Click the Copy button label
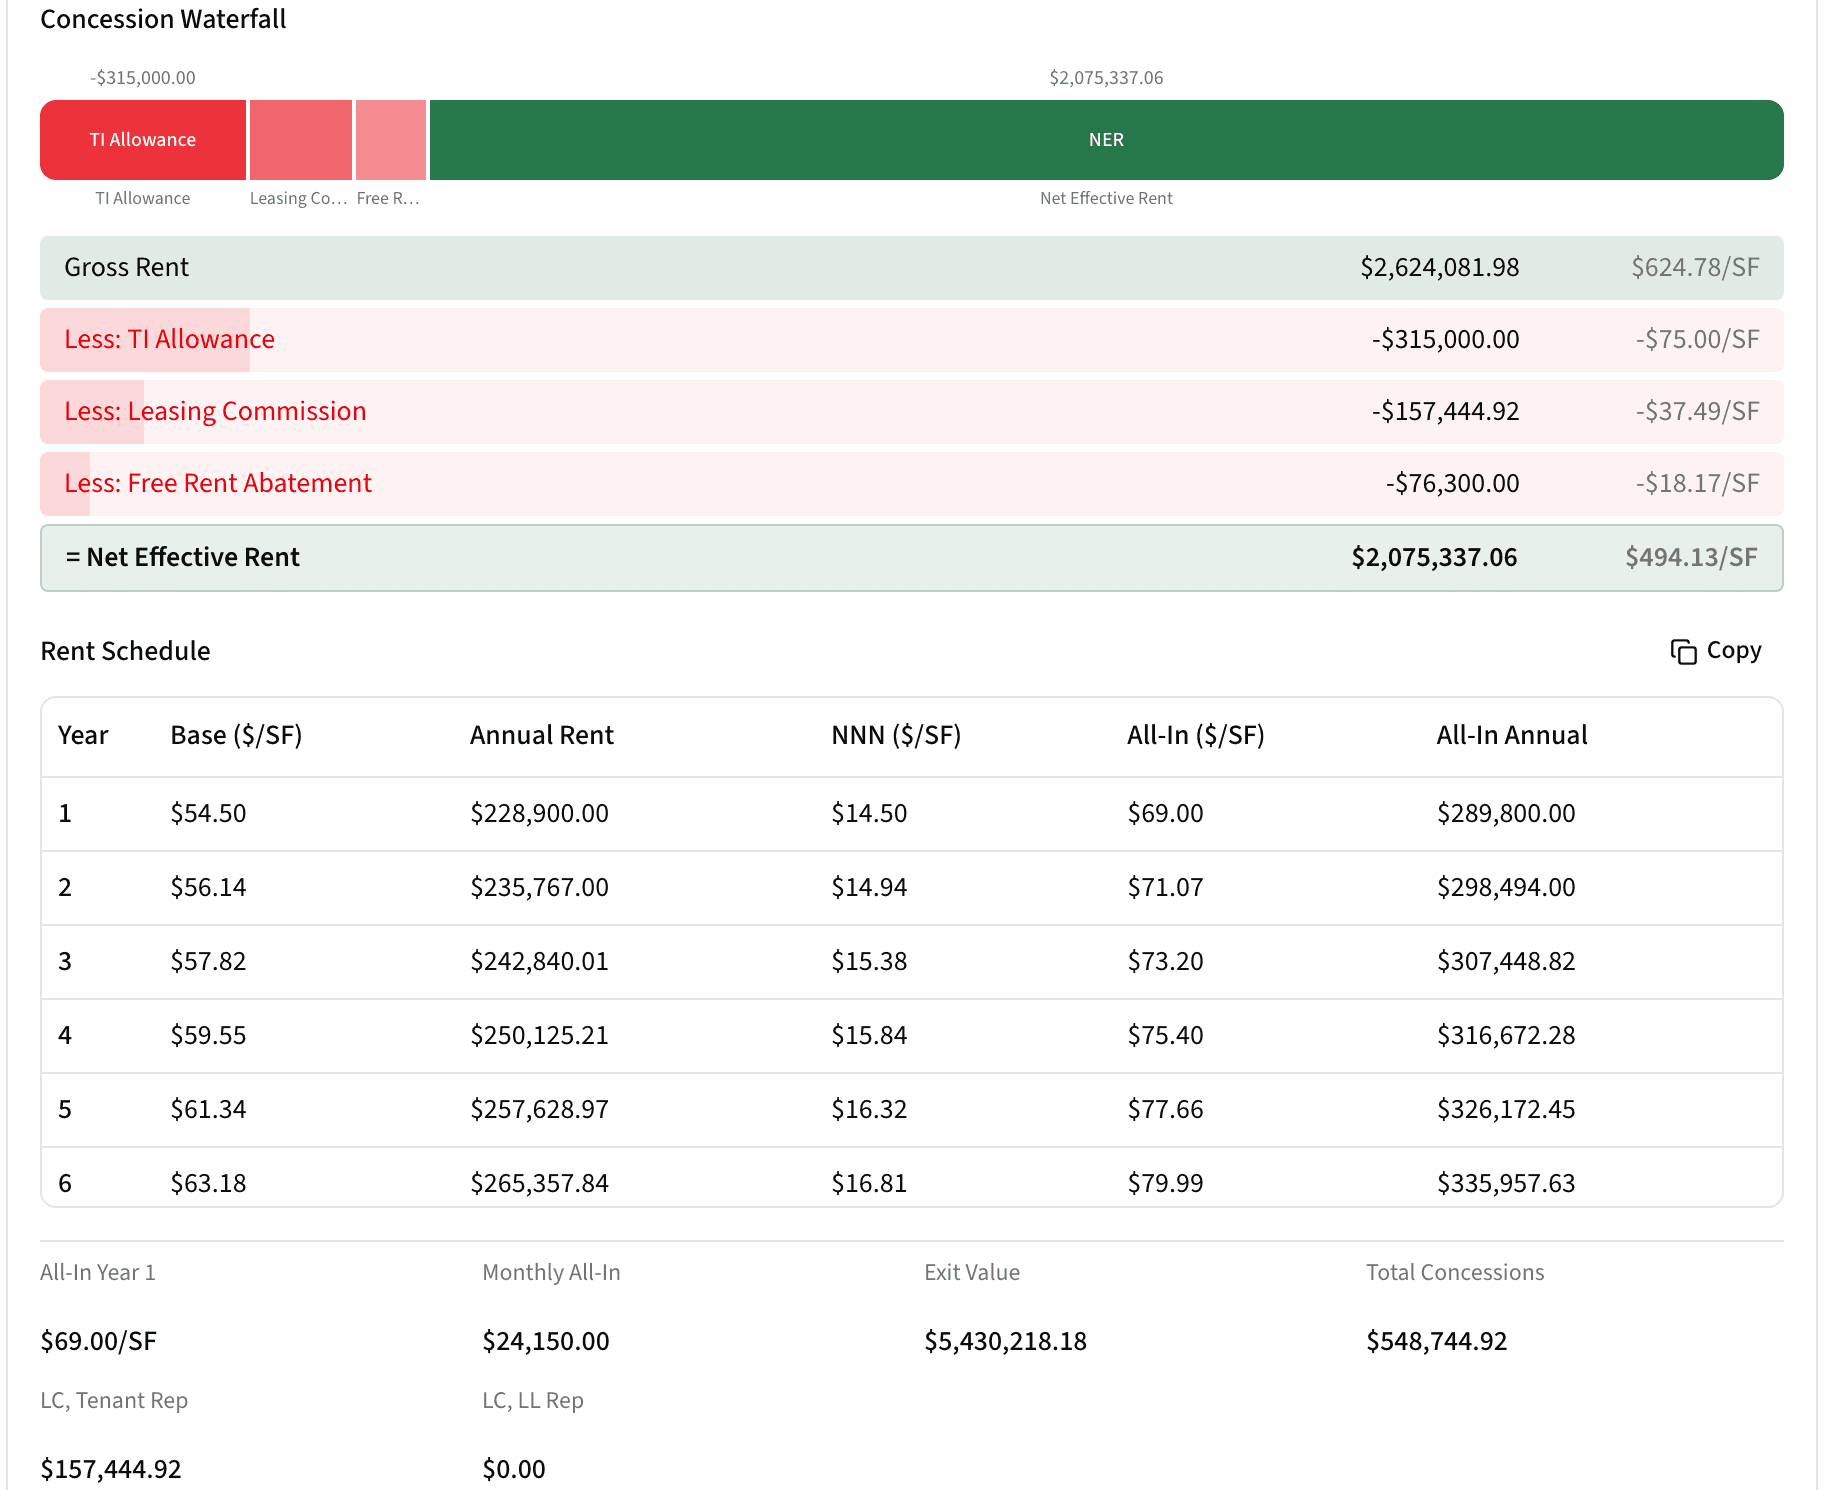The image size is (1824, 1490). click(1734, 651)
